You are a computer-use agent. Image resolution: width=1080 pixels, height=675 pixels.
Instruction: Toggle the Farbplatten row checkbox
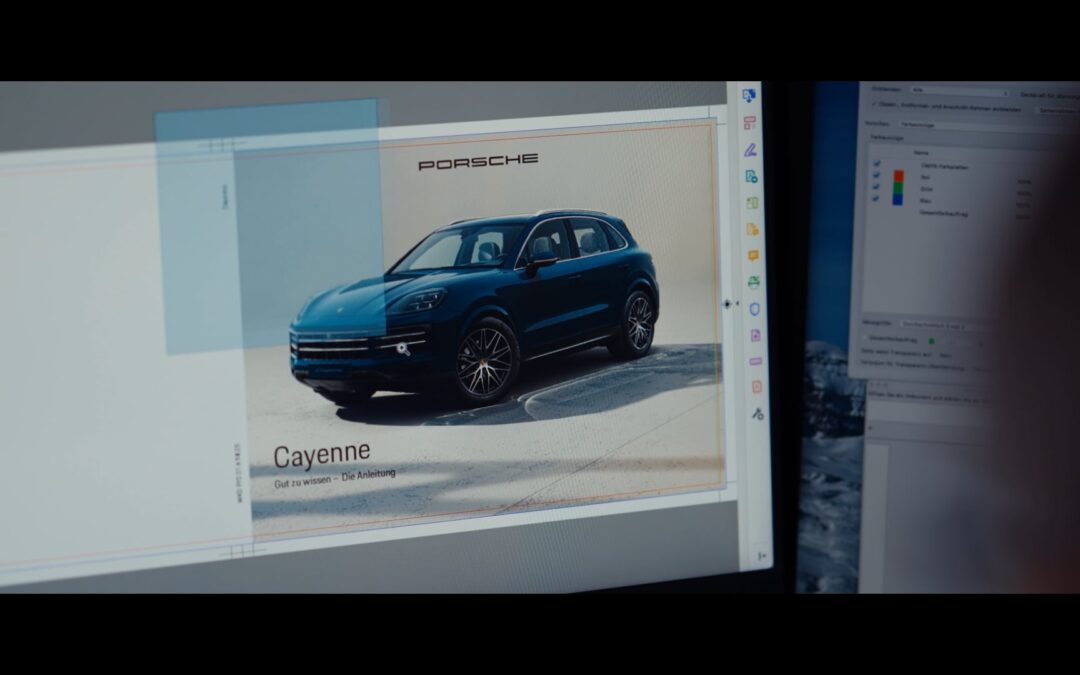876,164
